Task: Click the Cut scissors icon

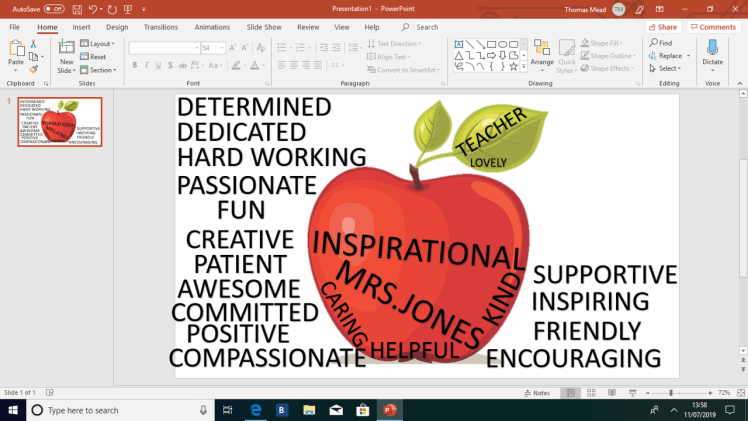Action: [33, 44]
